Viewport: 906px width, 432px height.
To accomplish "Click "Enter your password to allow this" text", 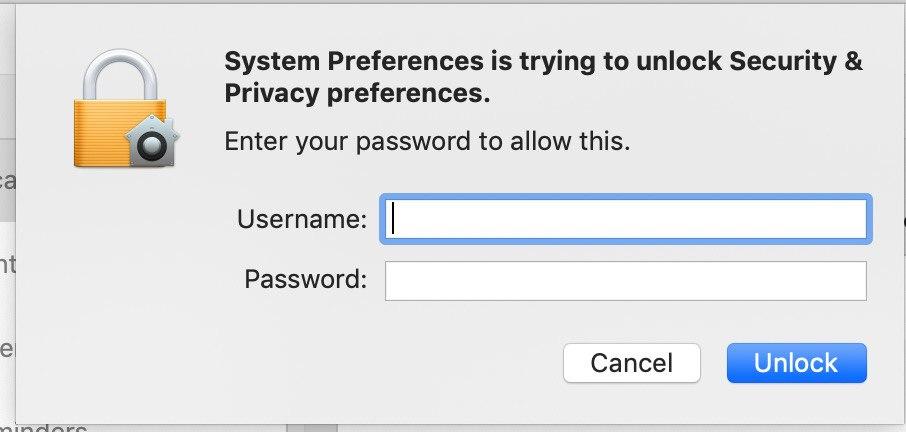I will tap(427, 141).
